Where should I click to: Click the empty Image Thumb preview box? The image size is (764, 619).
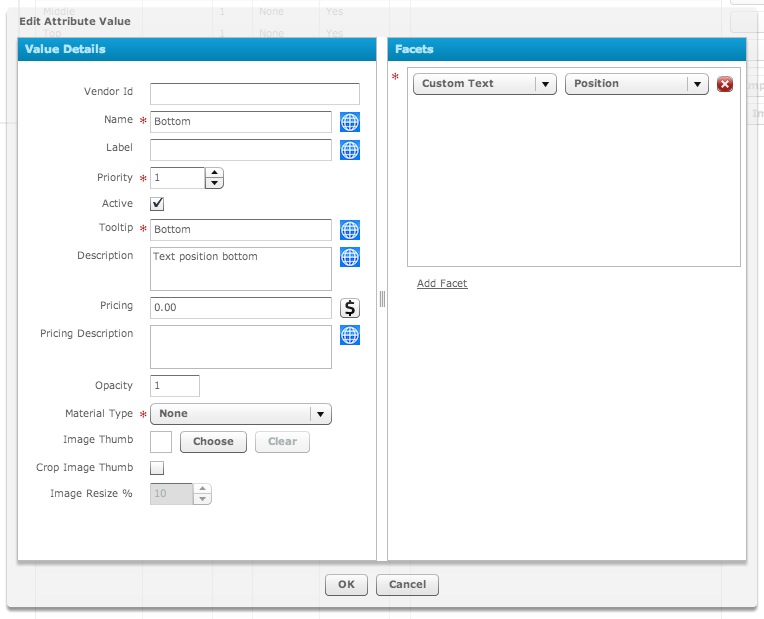coord(161,442)
